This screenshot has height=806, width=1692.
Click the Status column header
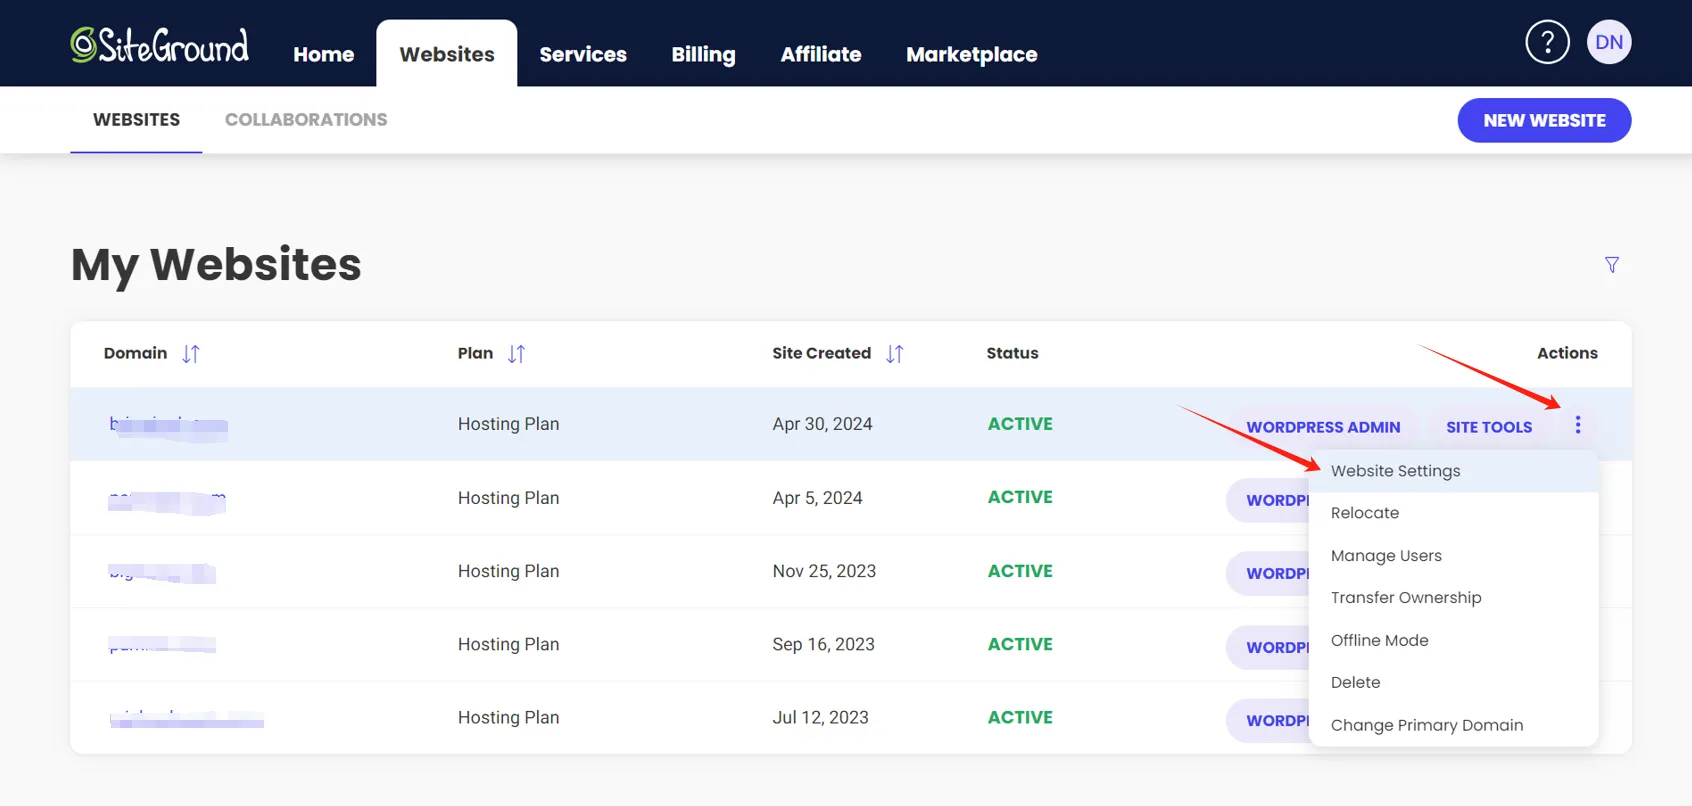pyautogui.click(x=1012, y=353)
